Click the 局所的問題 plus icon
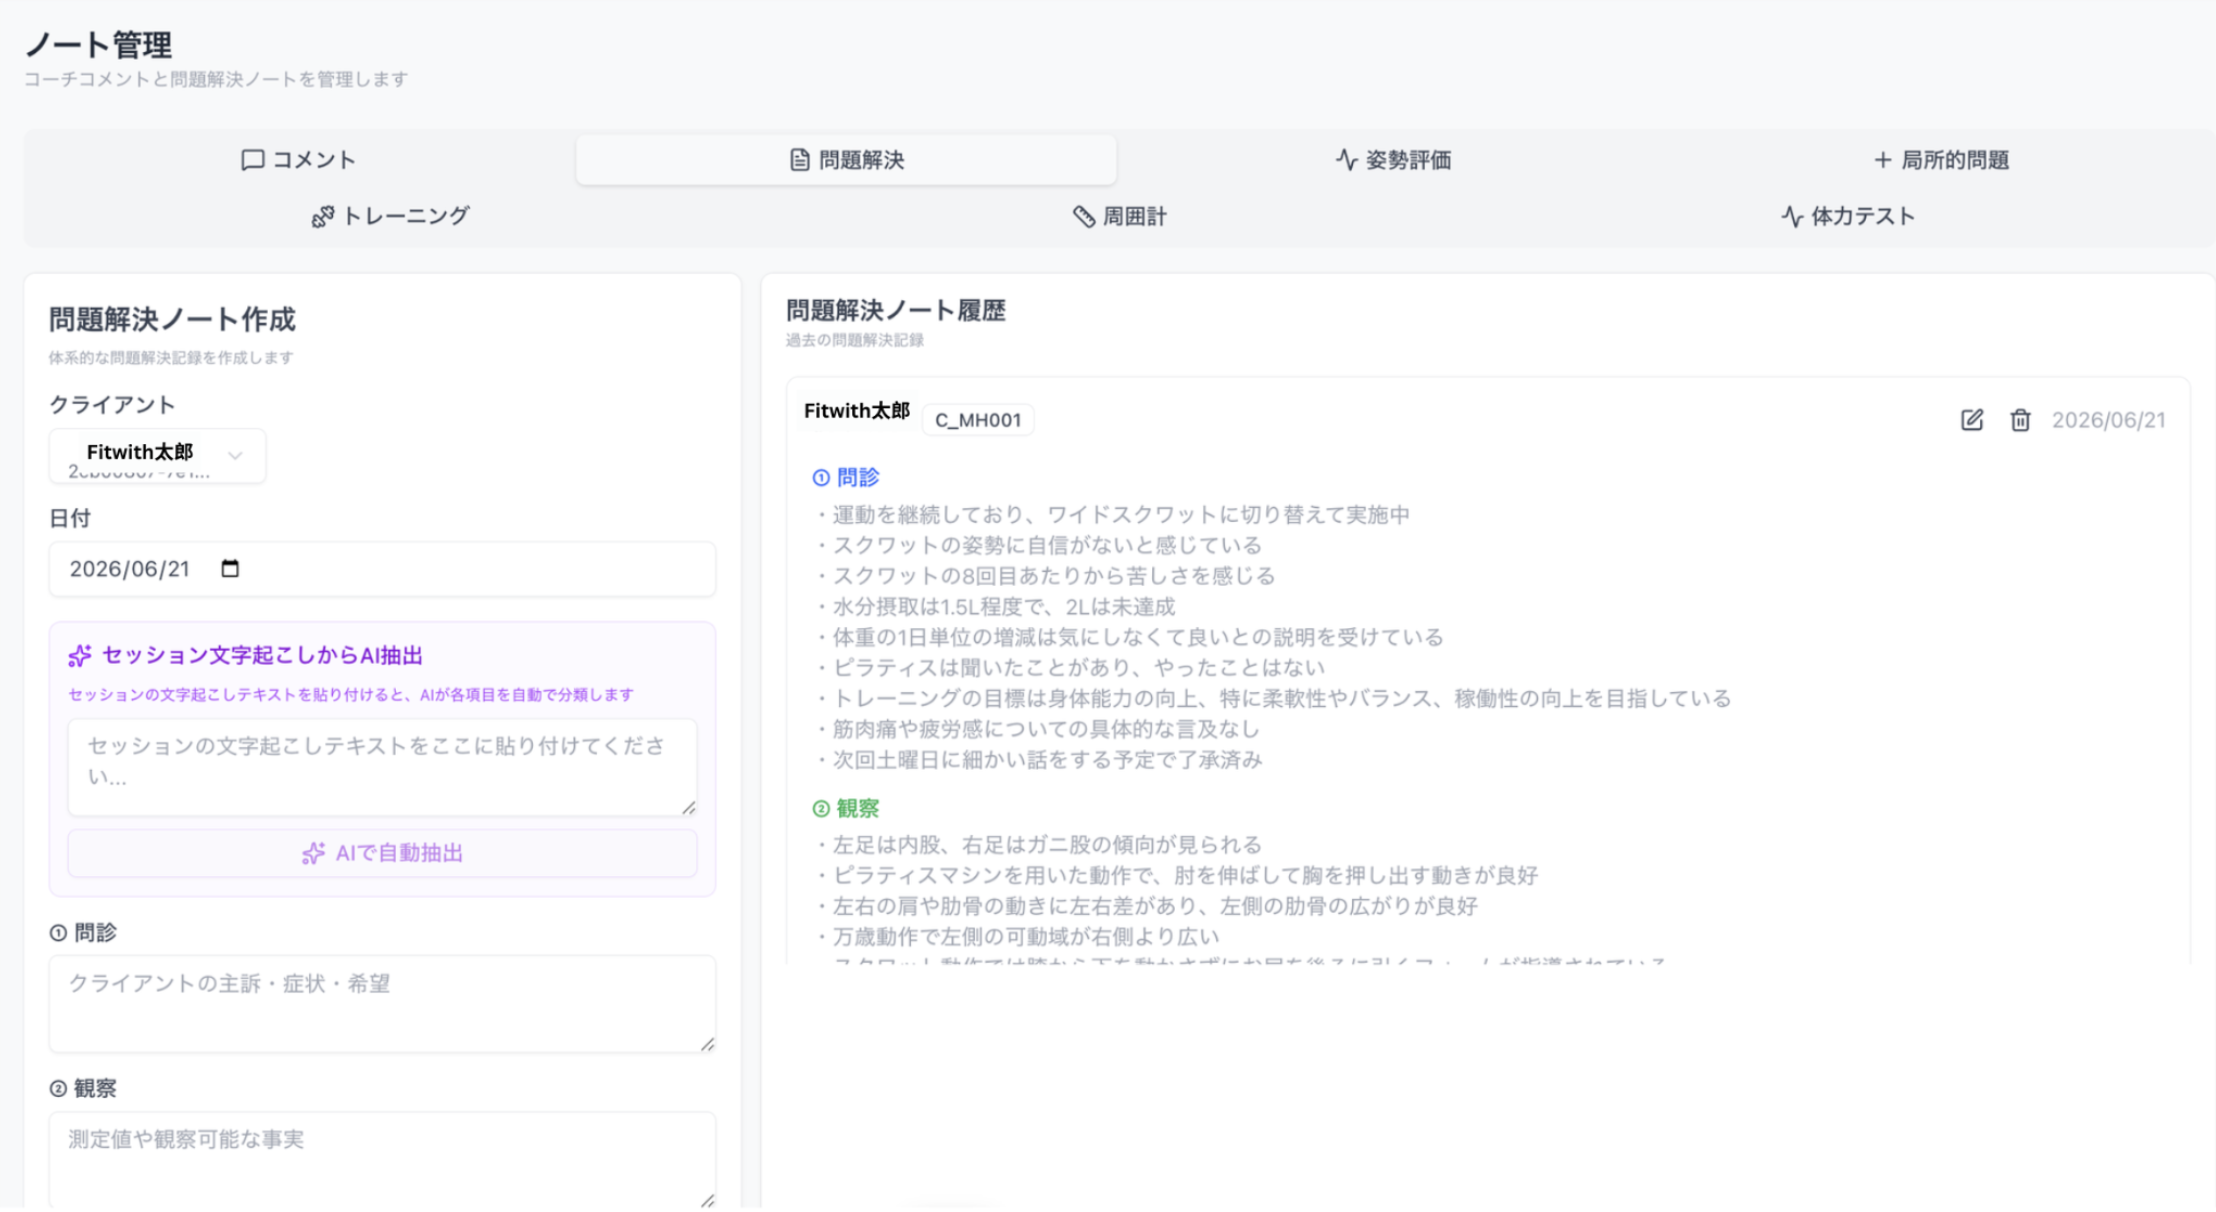This screenshot has height=1212, width=2216. point(1883,160)
